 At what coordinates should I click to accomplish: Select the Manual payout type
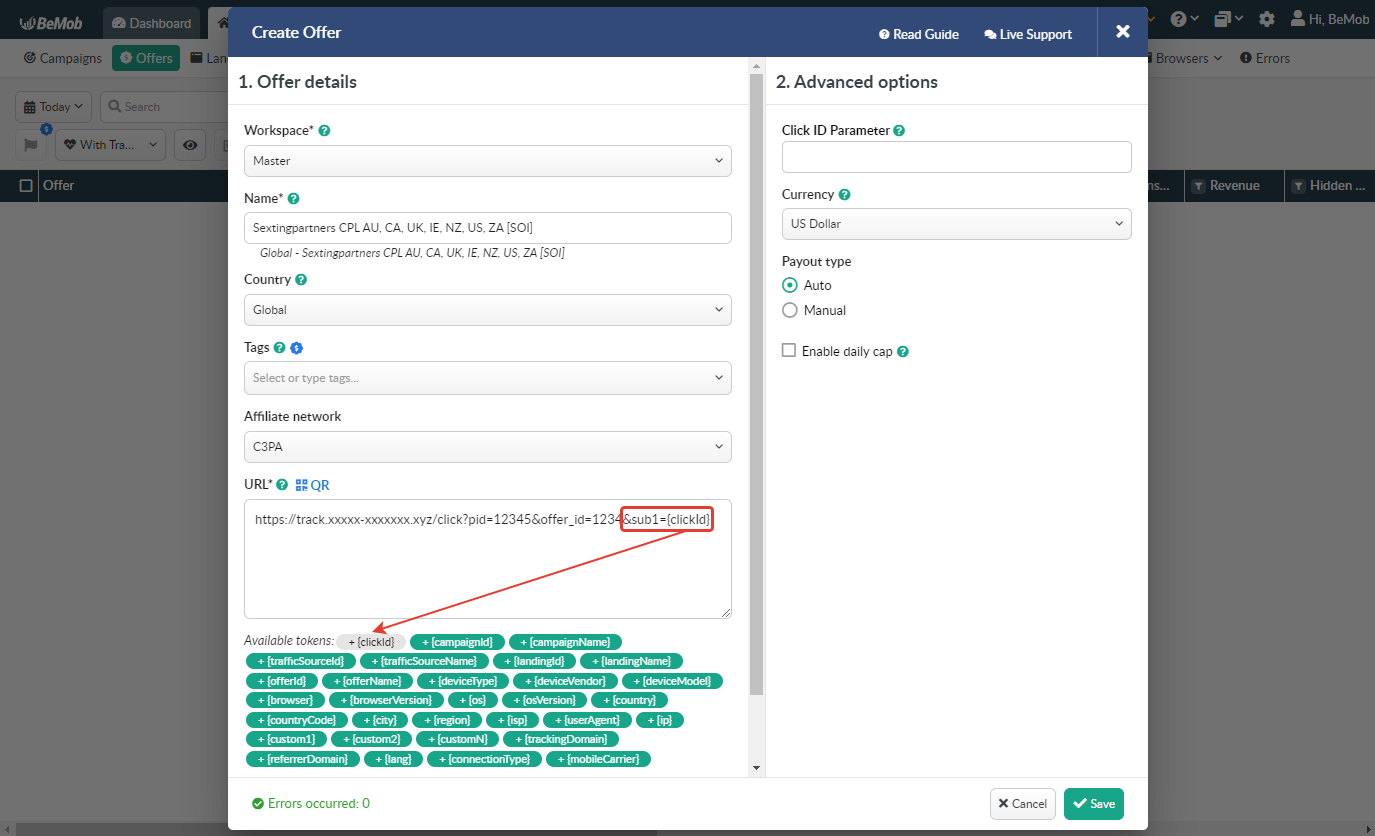pos(790,310)
